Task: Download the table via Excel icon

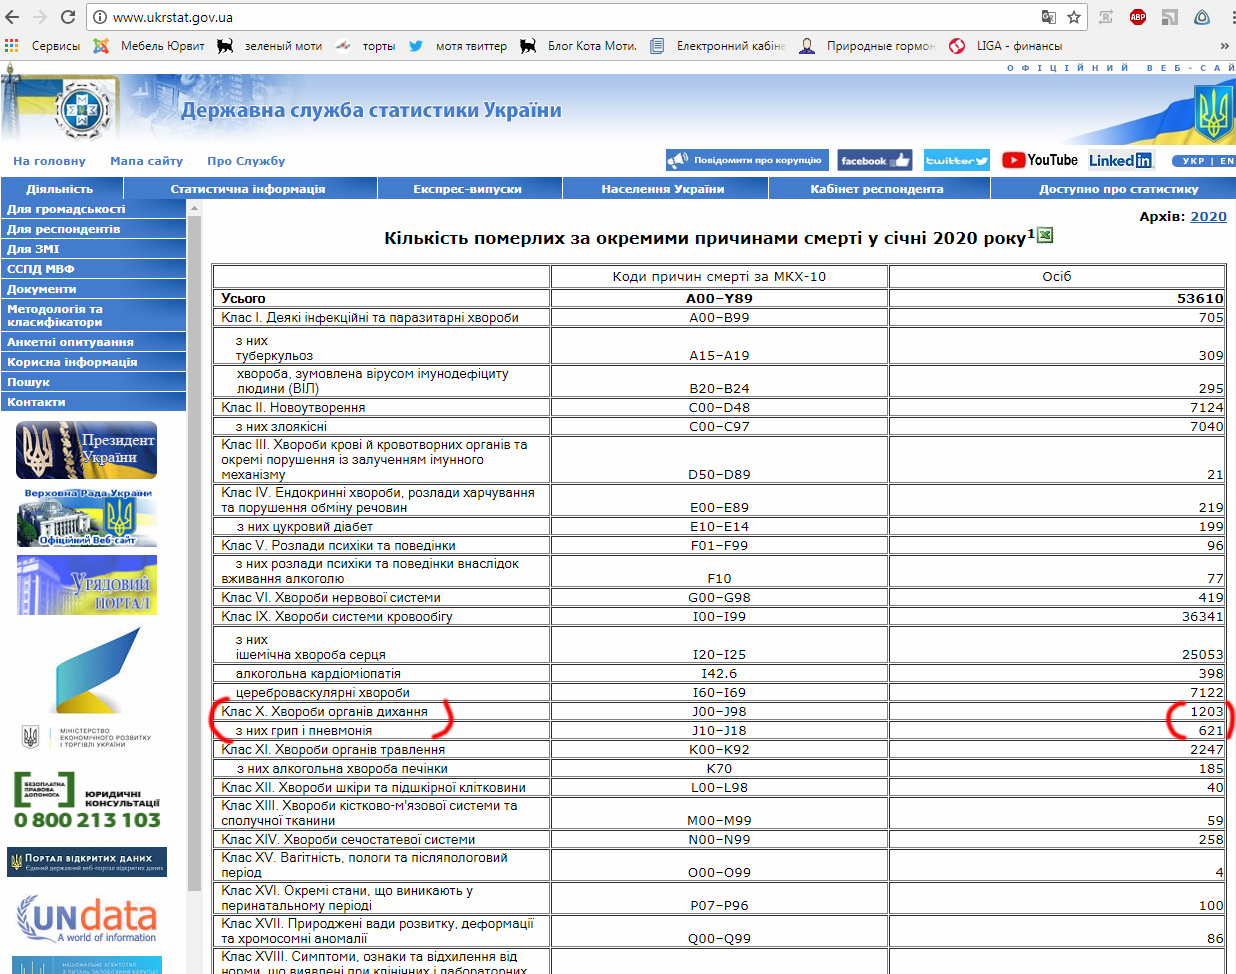Action: [x=1045, y=235]
